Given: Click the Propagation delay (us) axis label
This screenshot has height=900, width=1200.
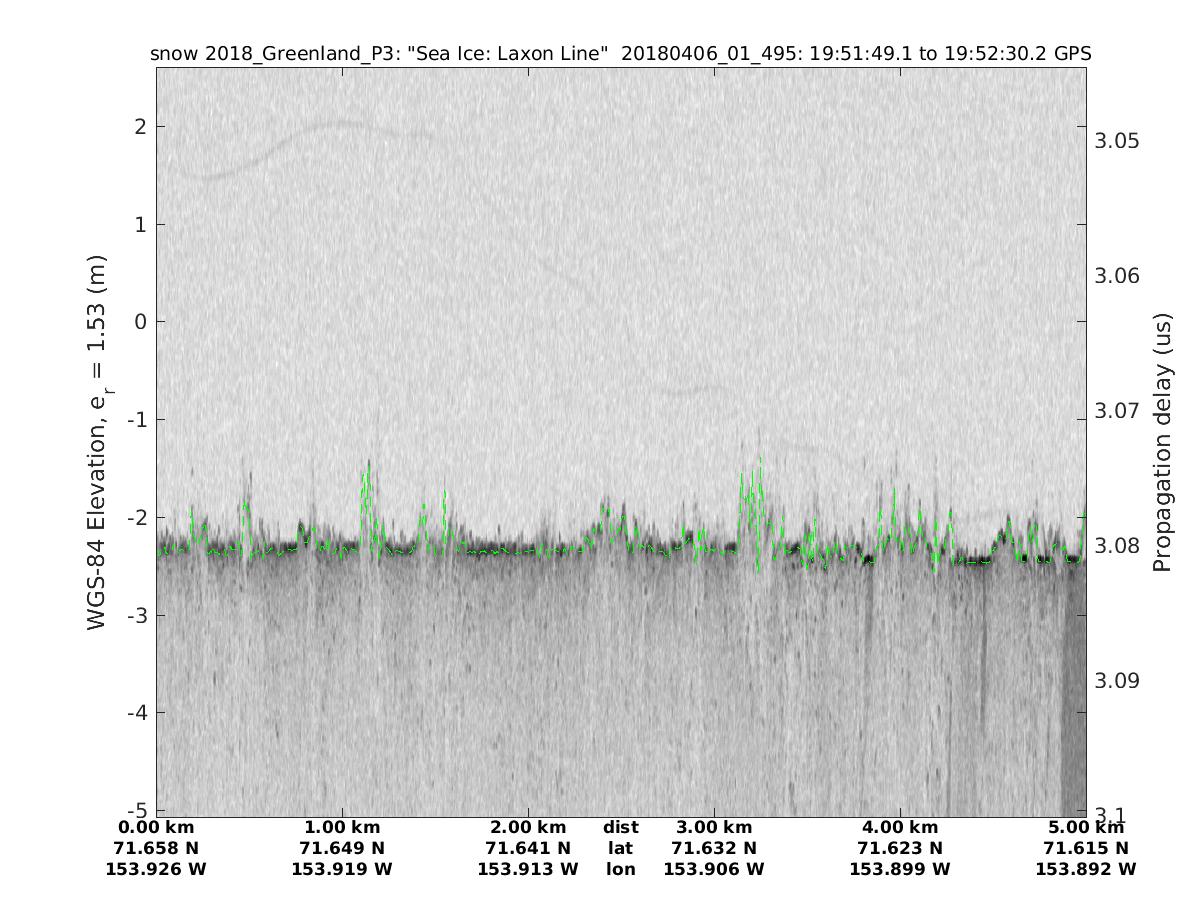Looking at the screenshot, I should (1161, 442).
